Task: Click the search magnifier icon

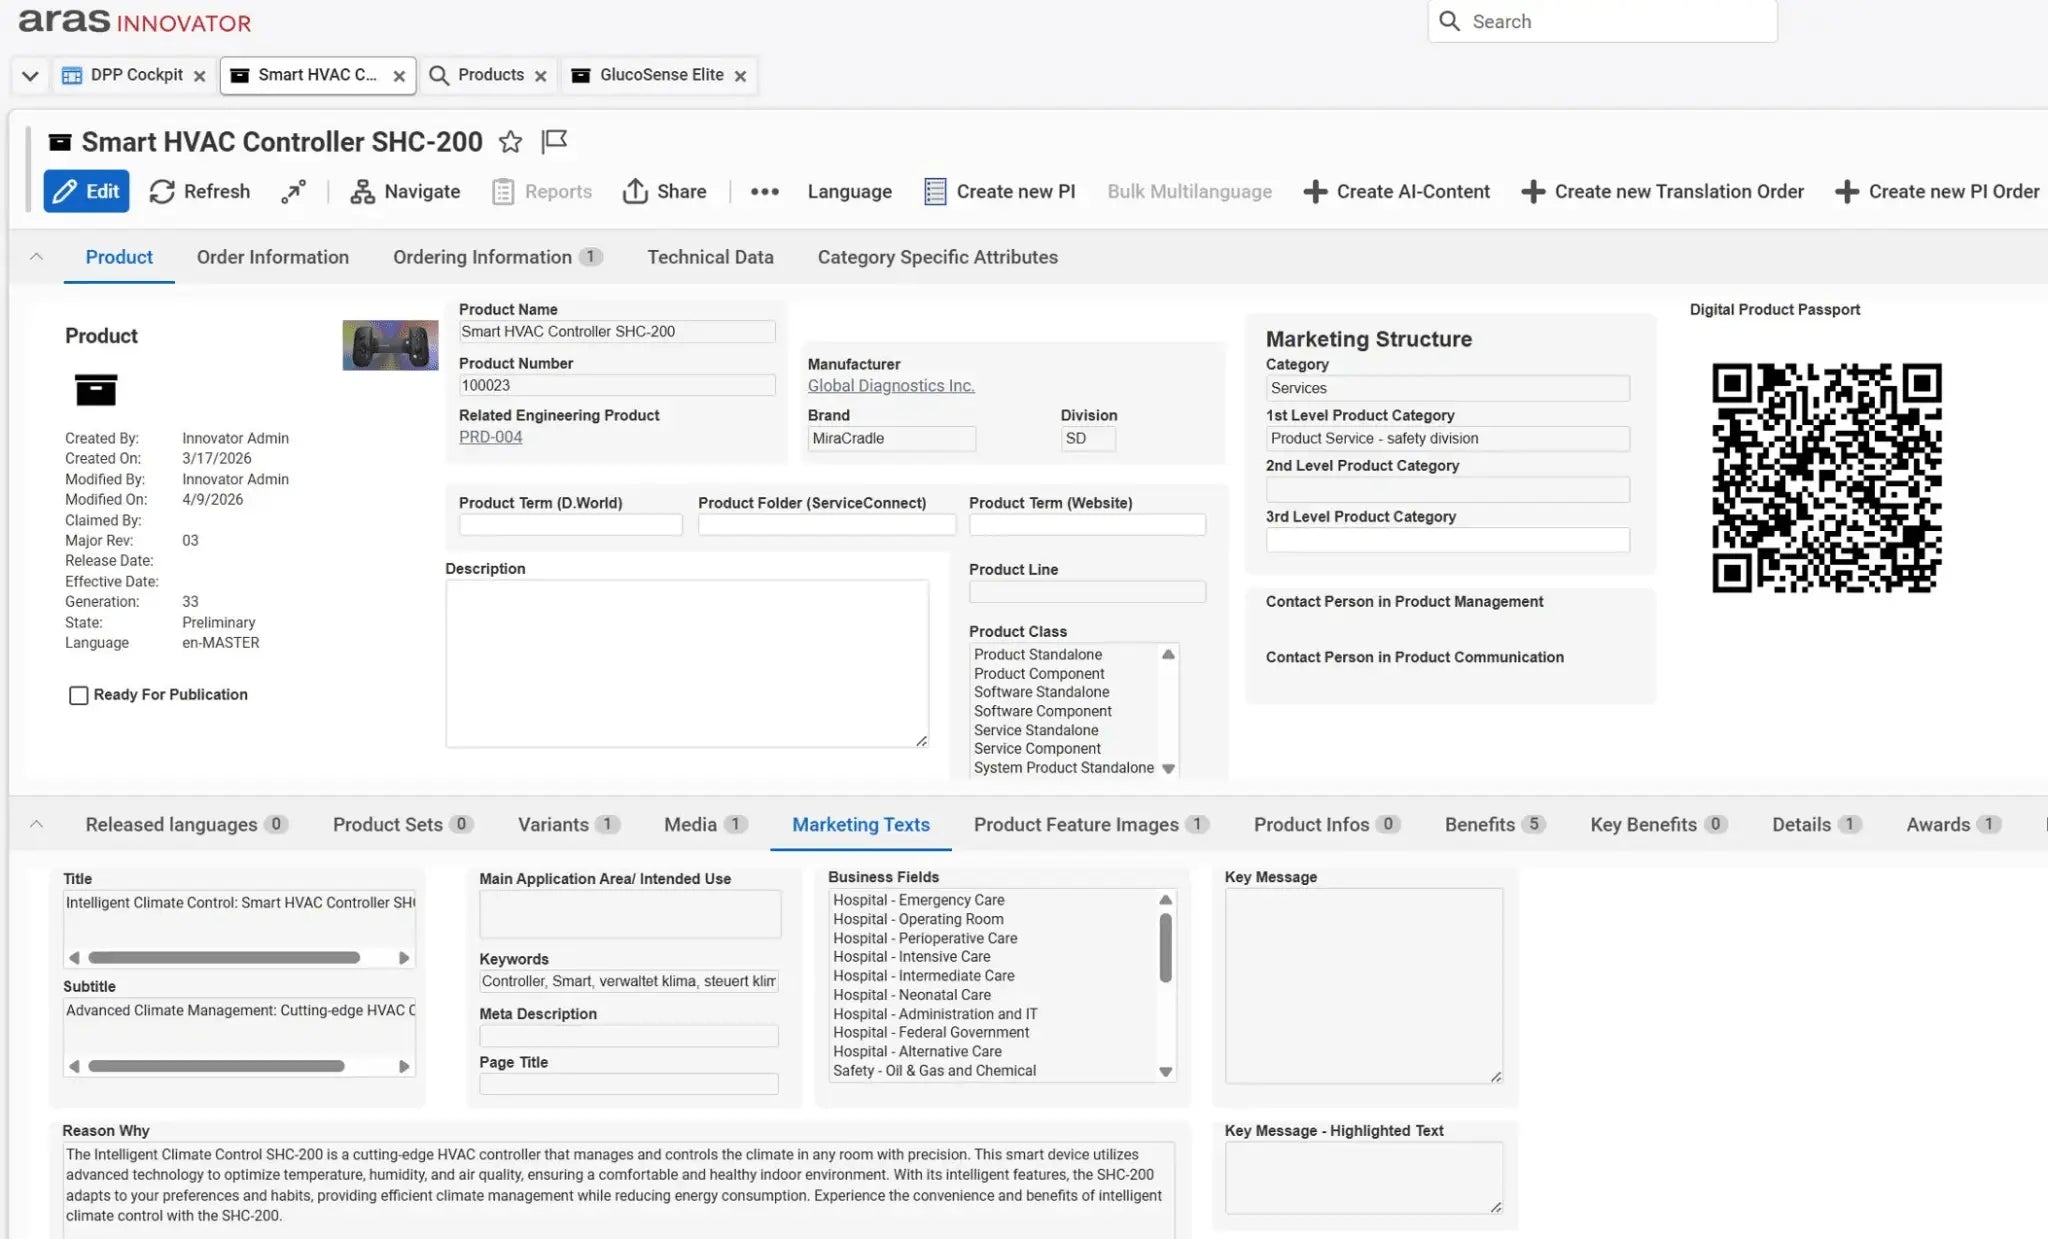Action: [x=1449, y=21]
